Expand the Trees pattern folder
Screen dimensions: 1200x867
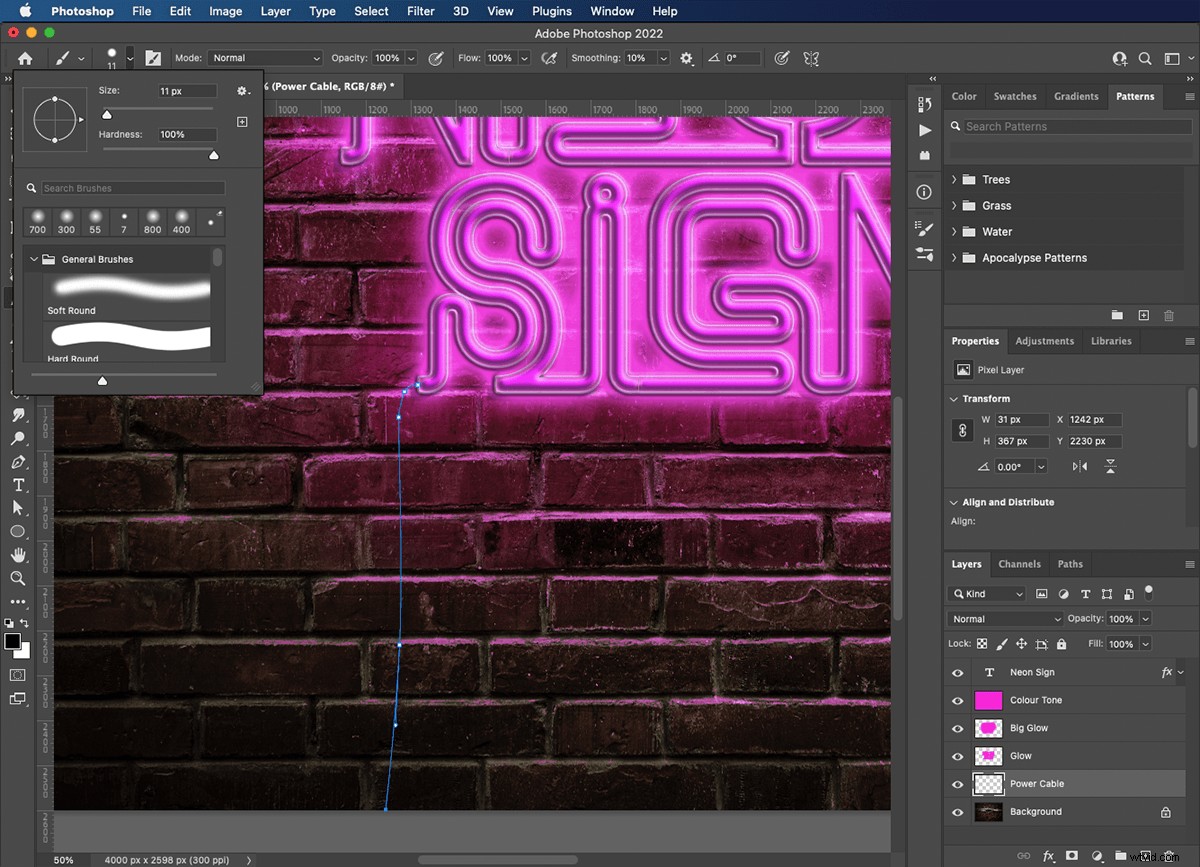(x=952, y=179)
